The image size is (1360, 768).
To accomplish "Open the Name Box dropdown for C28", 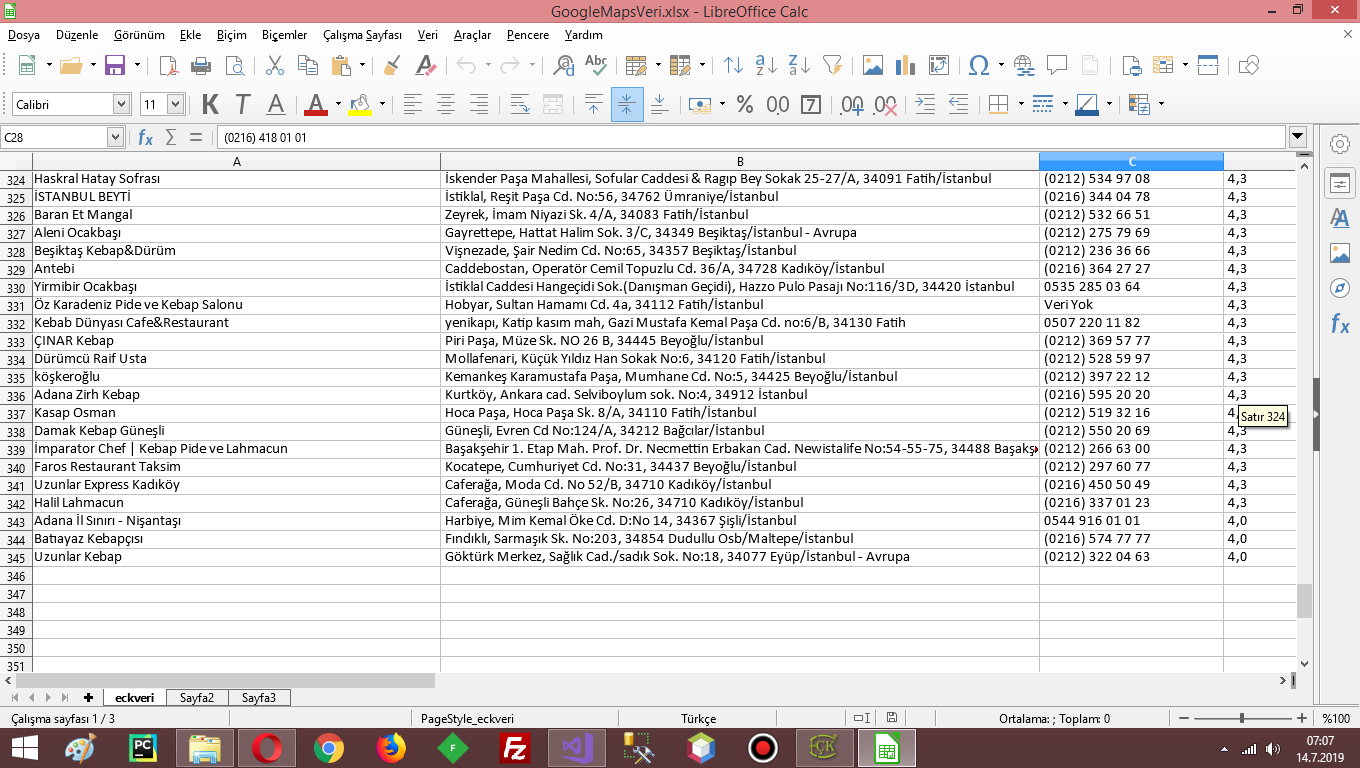I will pos(115,137).
